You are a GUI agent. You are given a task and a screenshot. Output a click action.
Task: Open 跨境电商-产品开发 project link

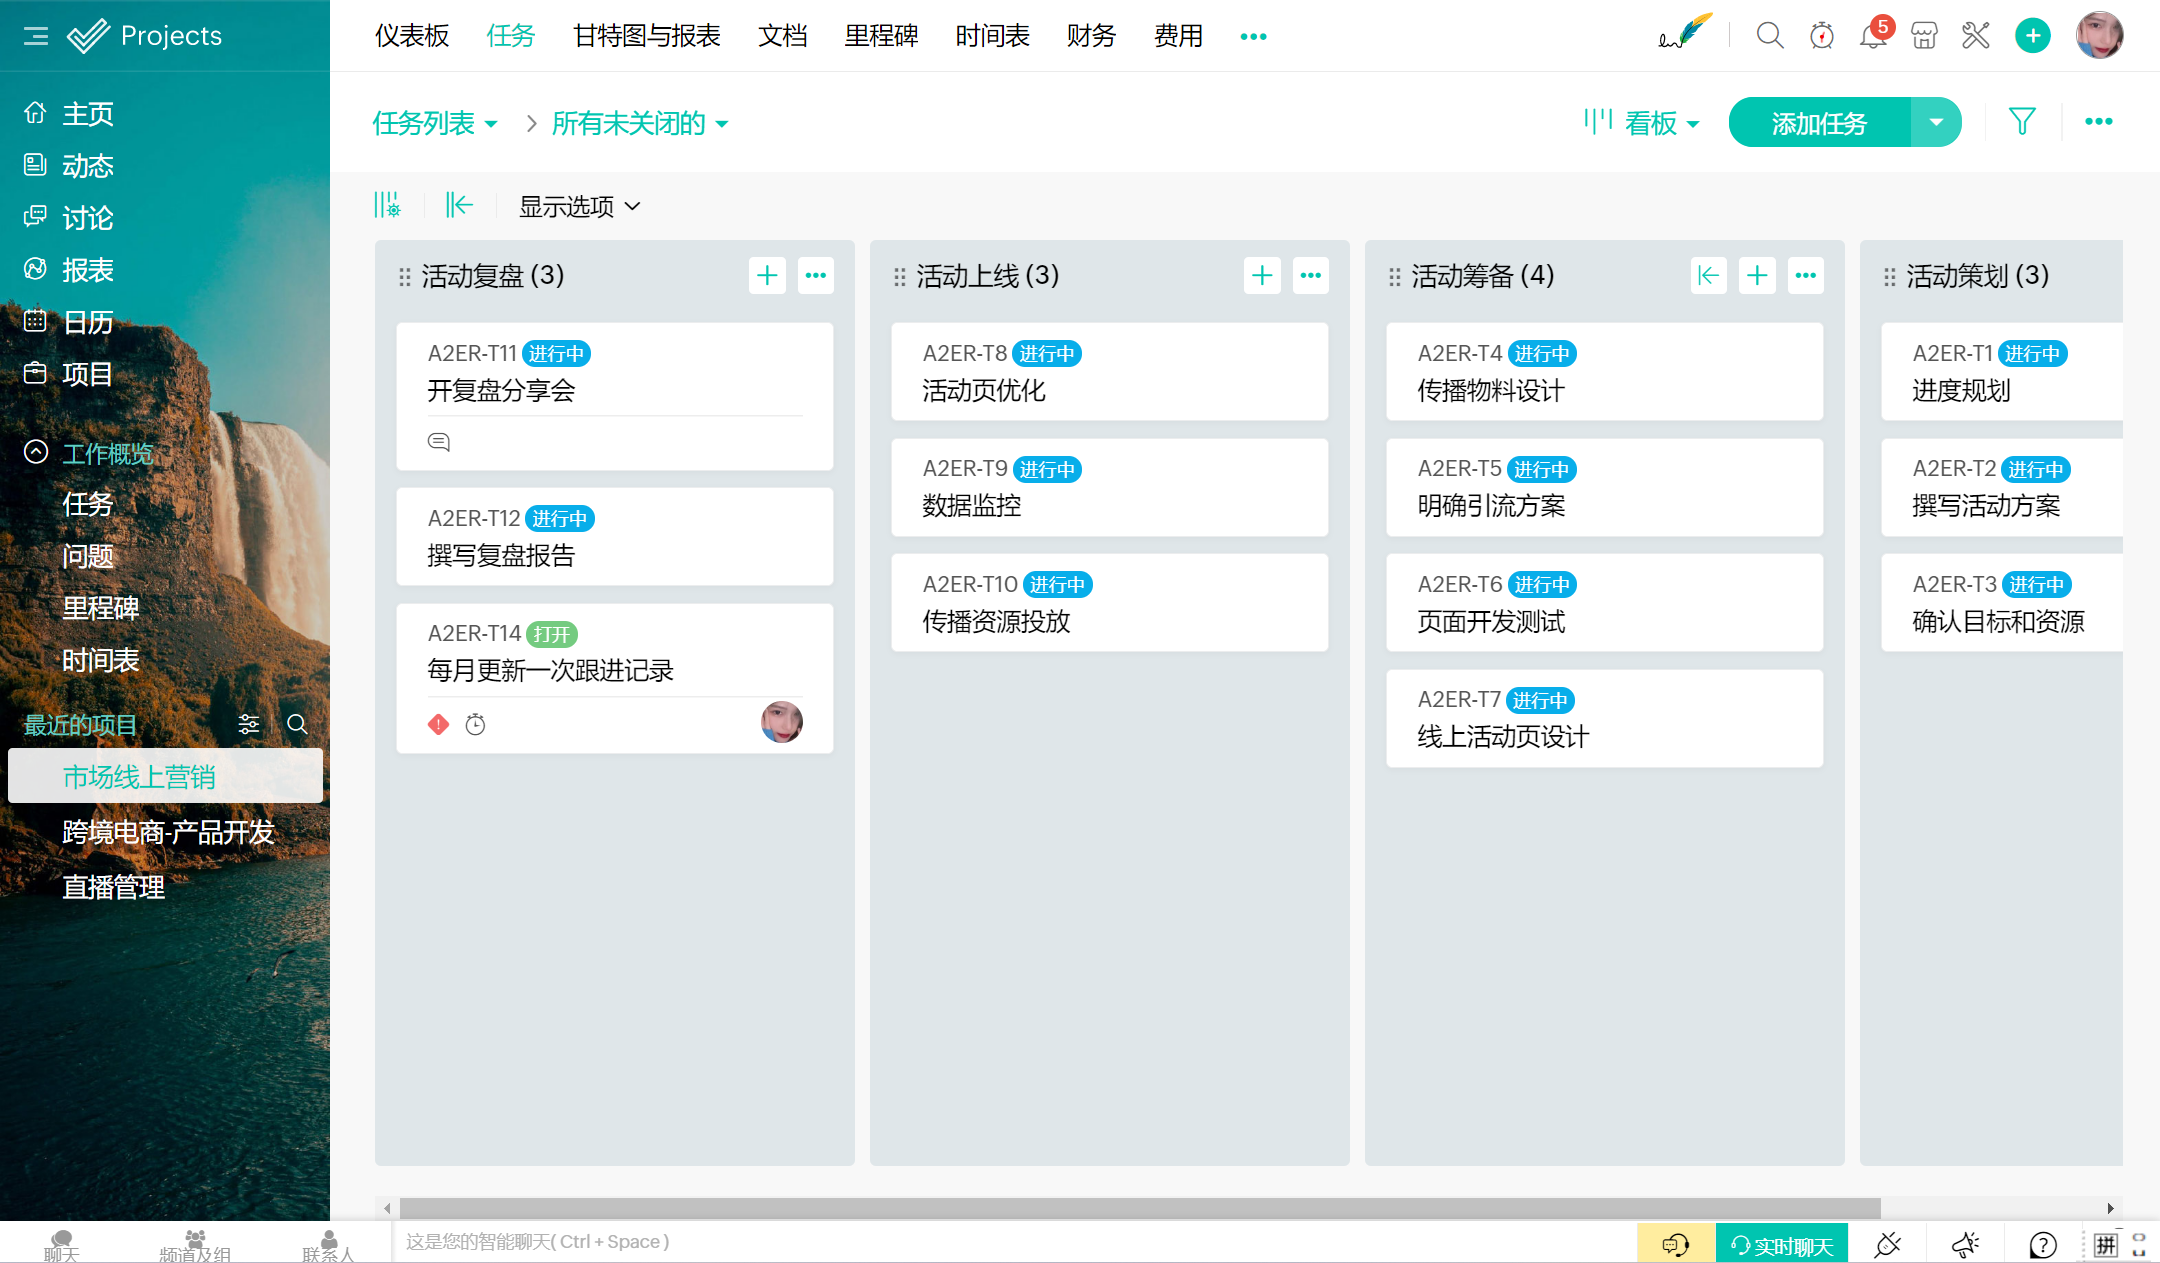click(x=168, y=832)
